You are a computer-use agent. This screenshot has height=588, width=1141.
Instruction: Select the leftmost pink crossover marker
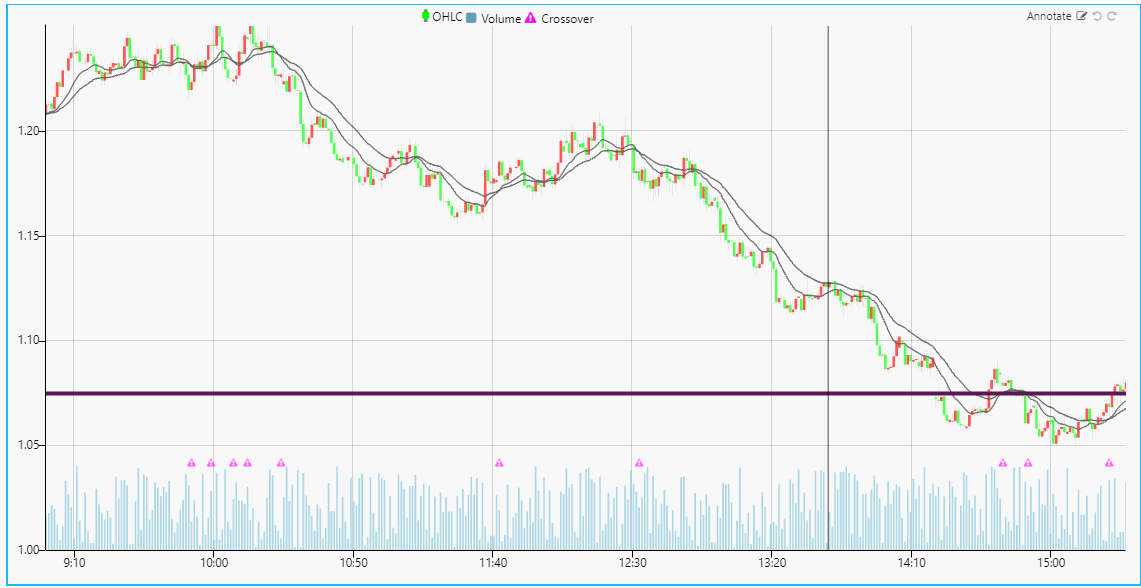click(191, 463)
